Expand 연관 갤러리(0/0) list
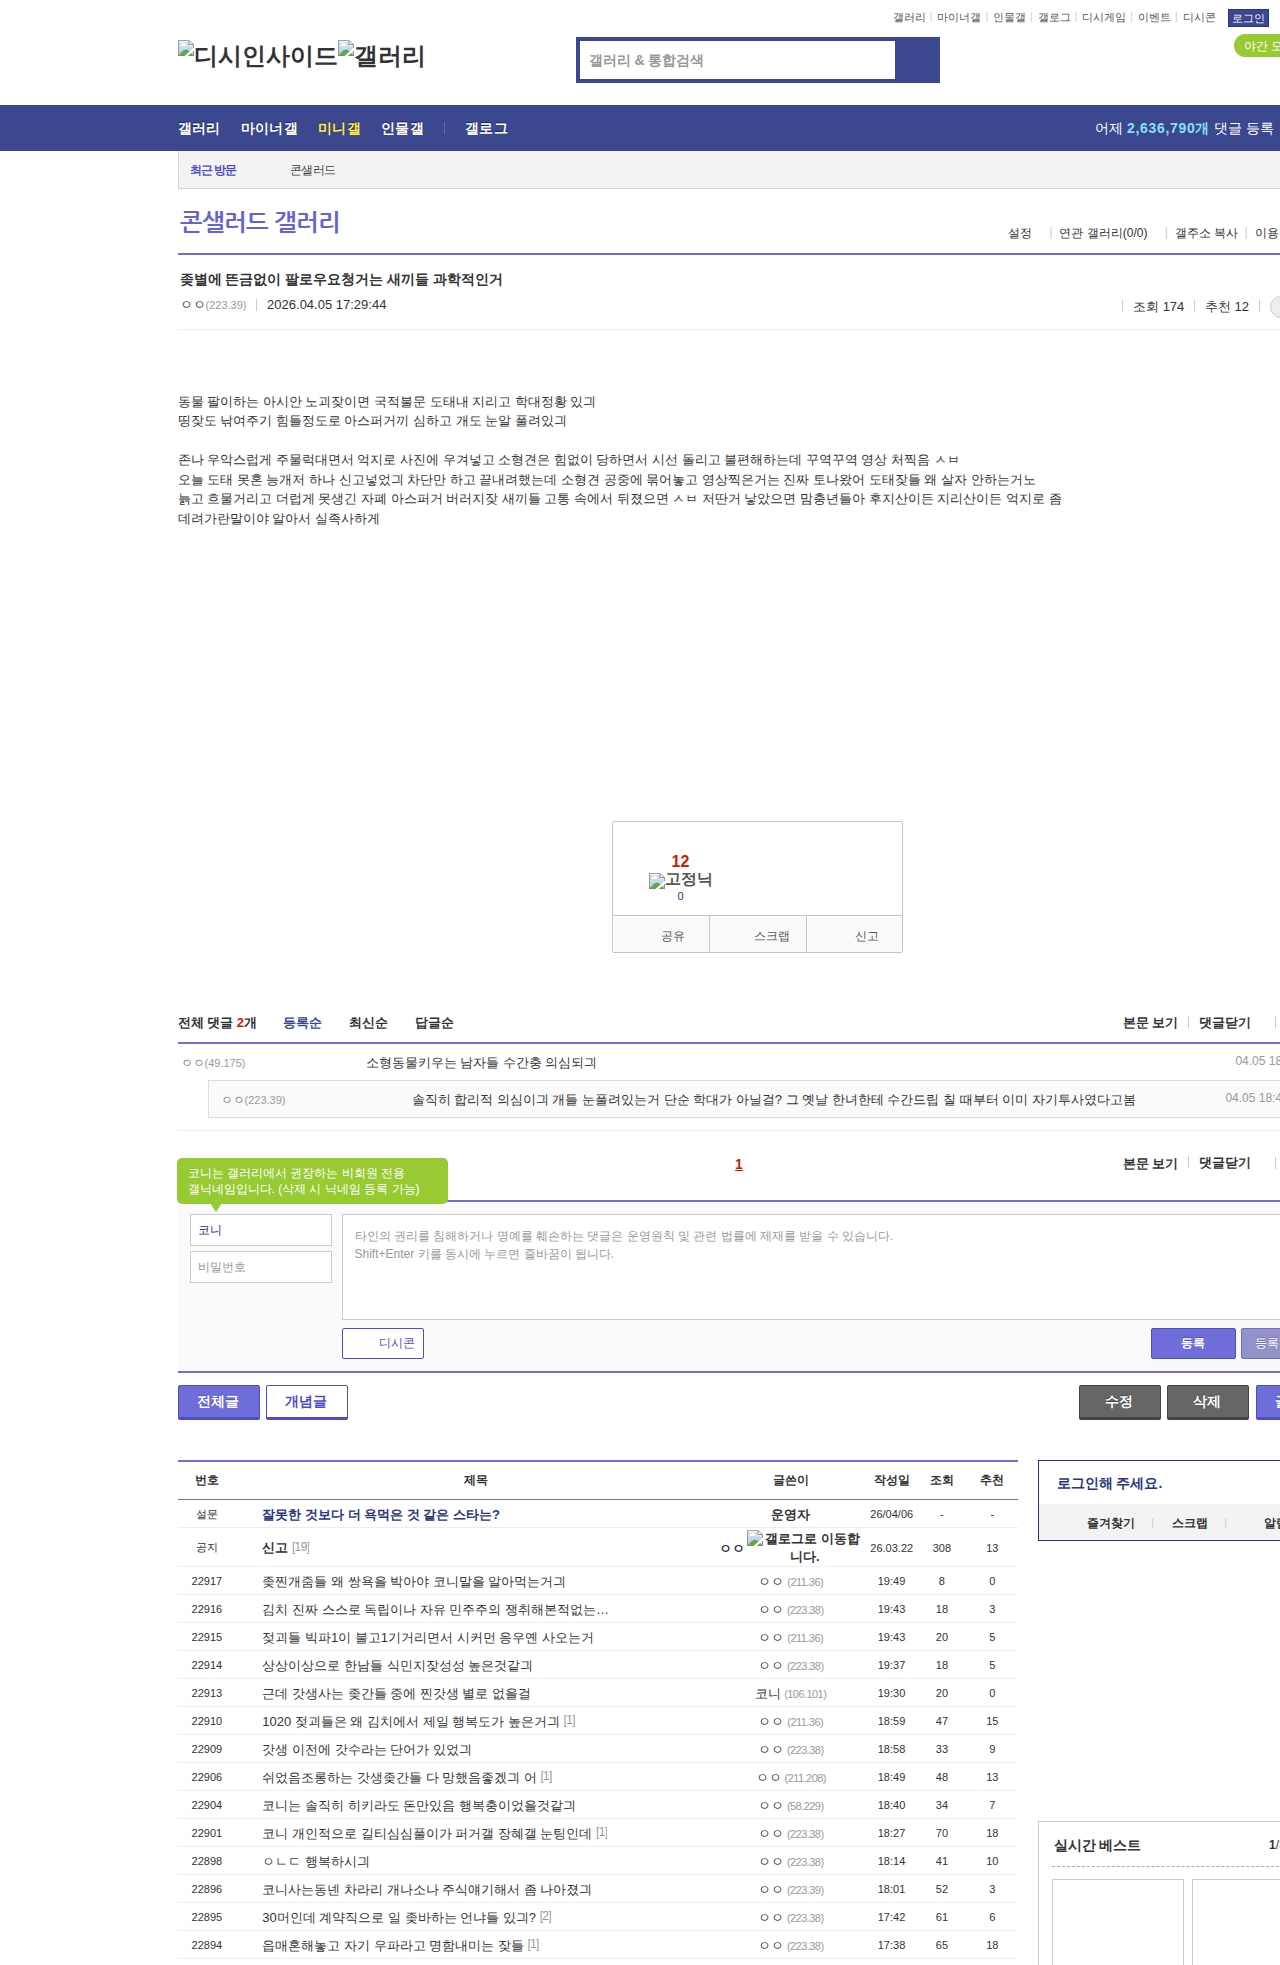 click(1103, 233)
